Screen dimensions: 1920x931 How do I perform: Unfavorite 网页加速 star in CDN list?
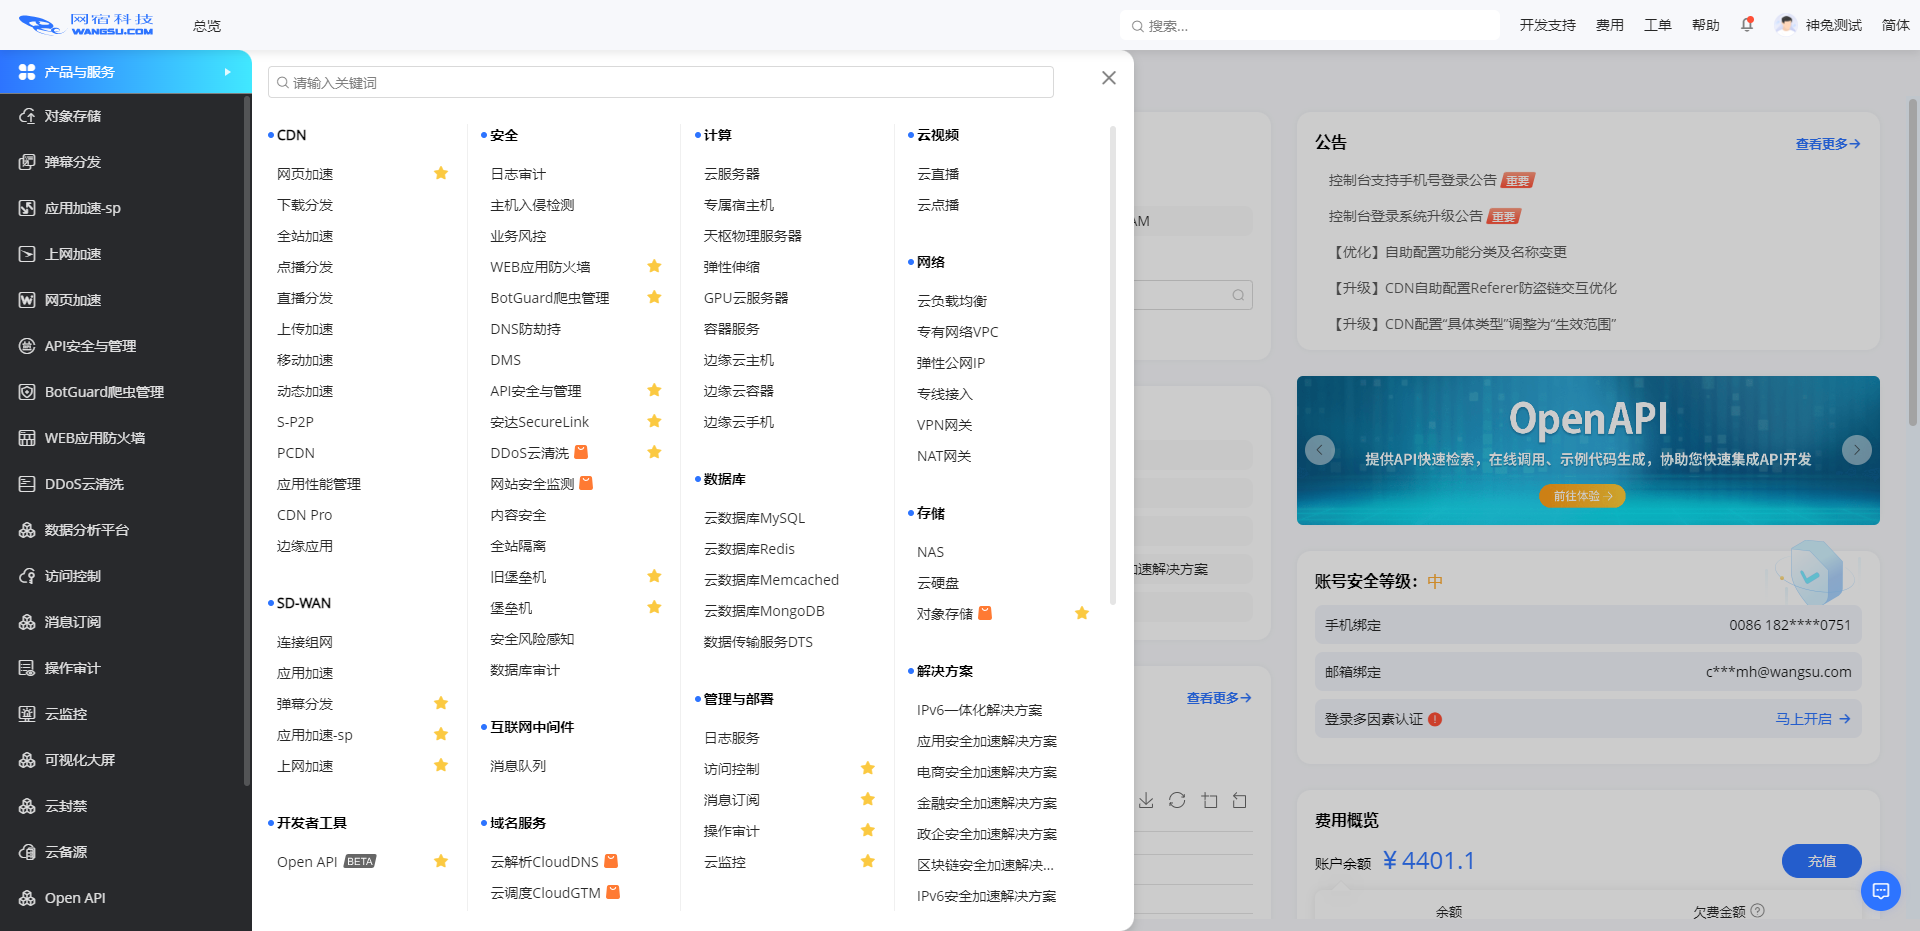click(441, 173)
